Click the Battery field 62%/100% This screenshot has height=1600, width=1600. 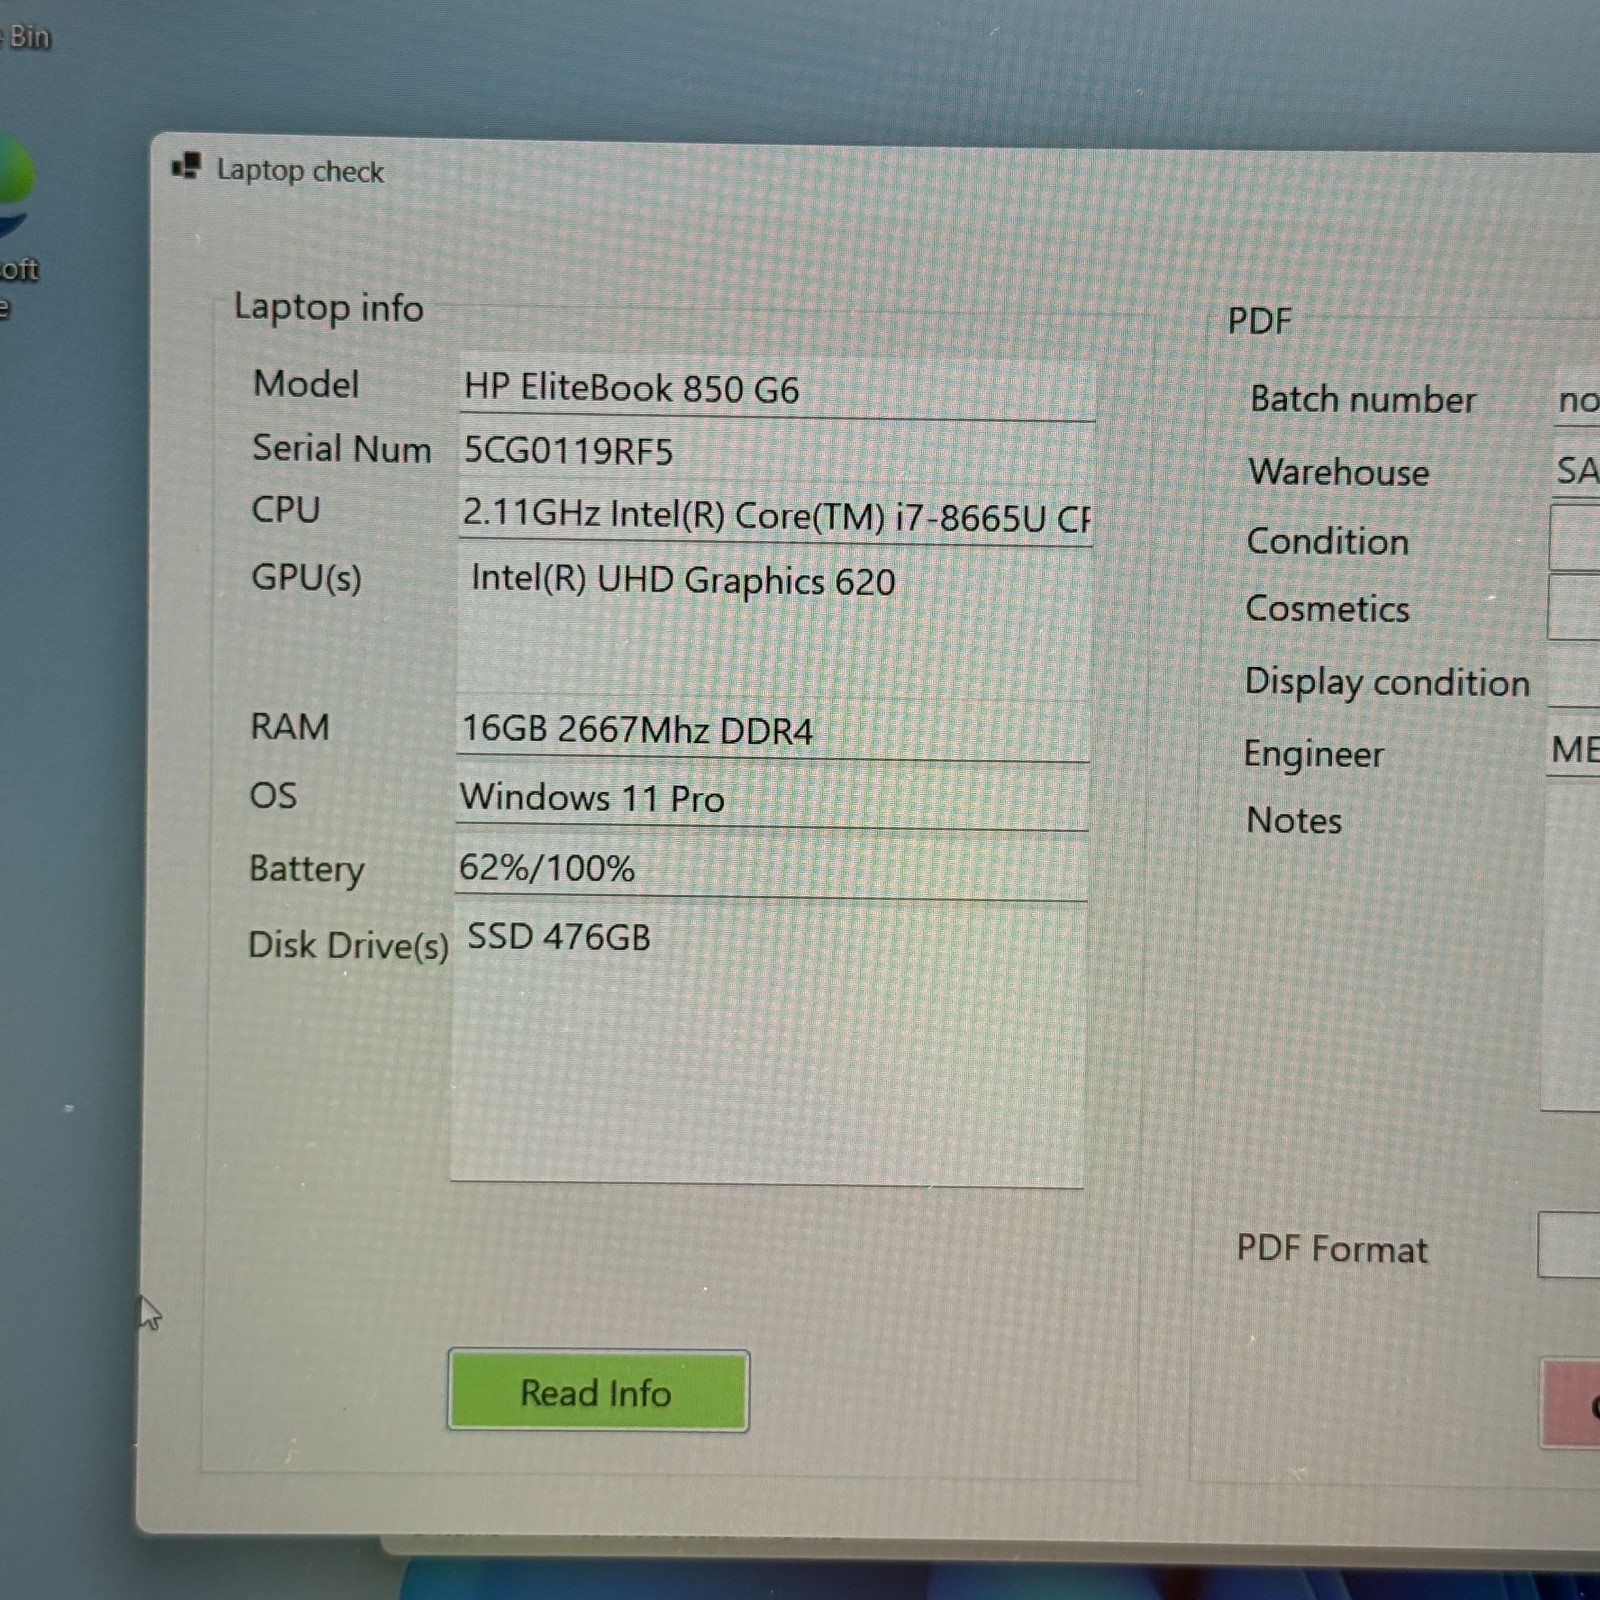771,868
